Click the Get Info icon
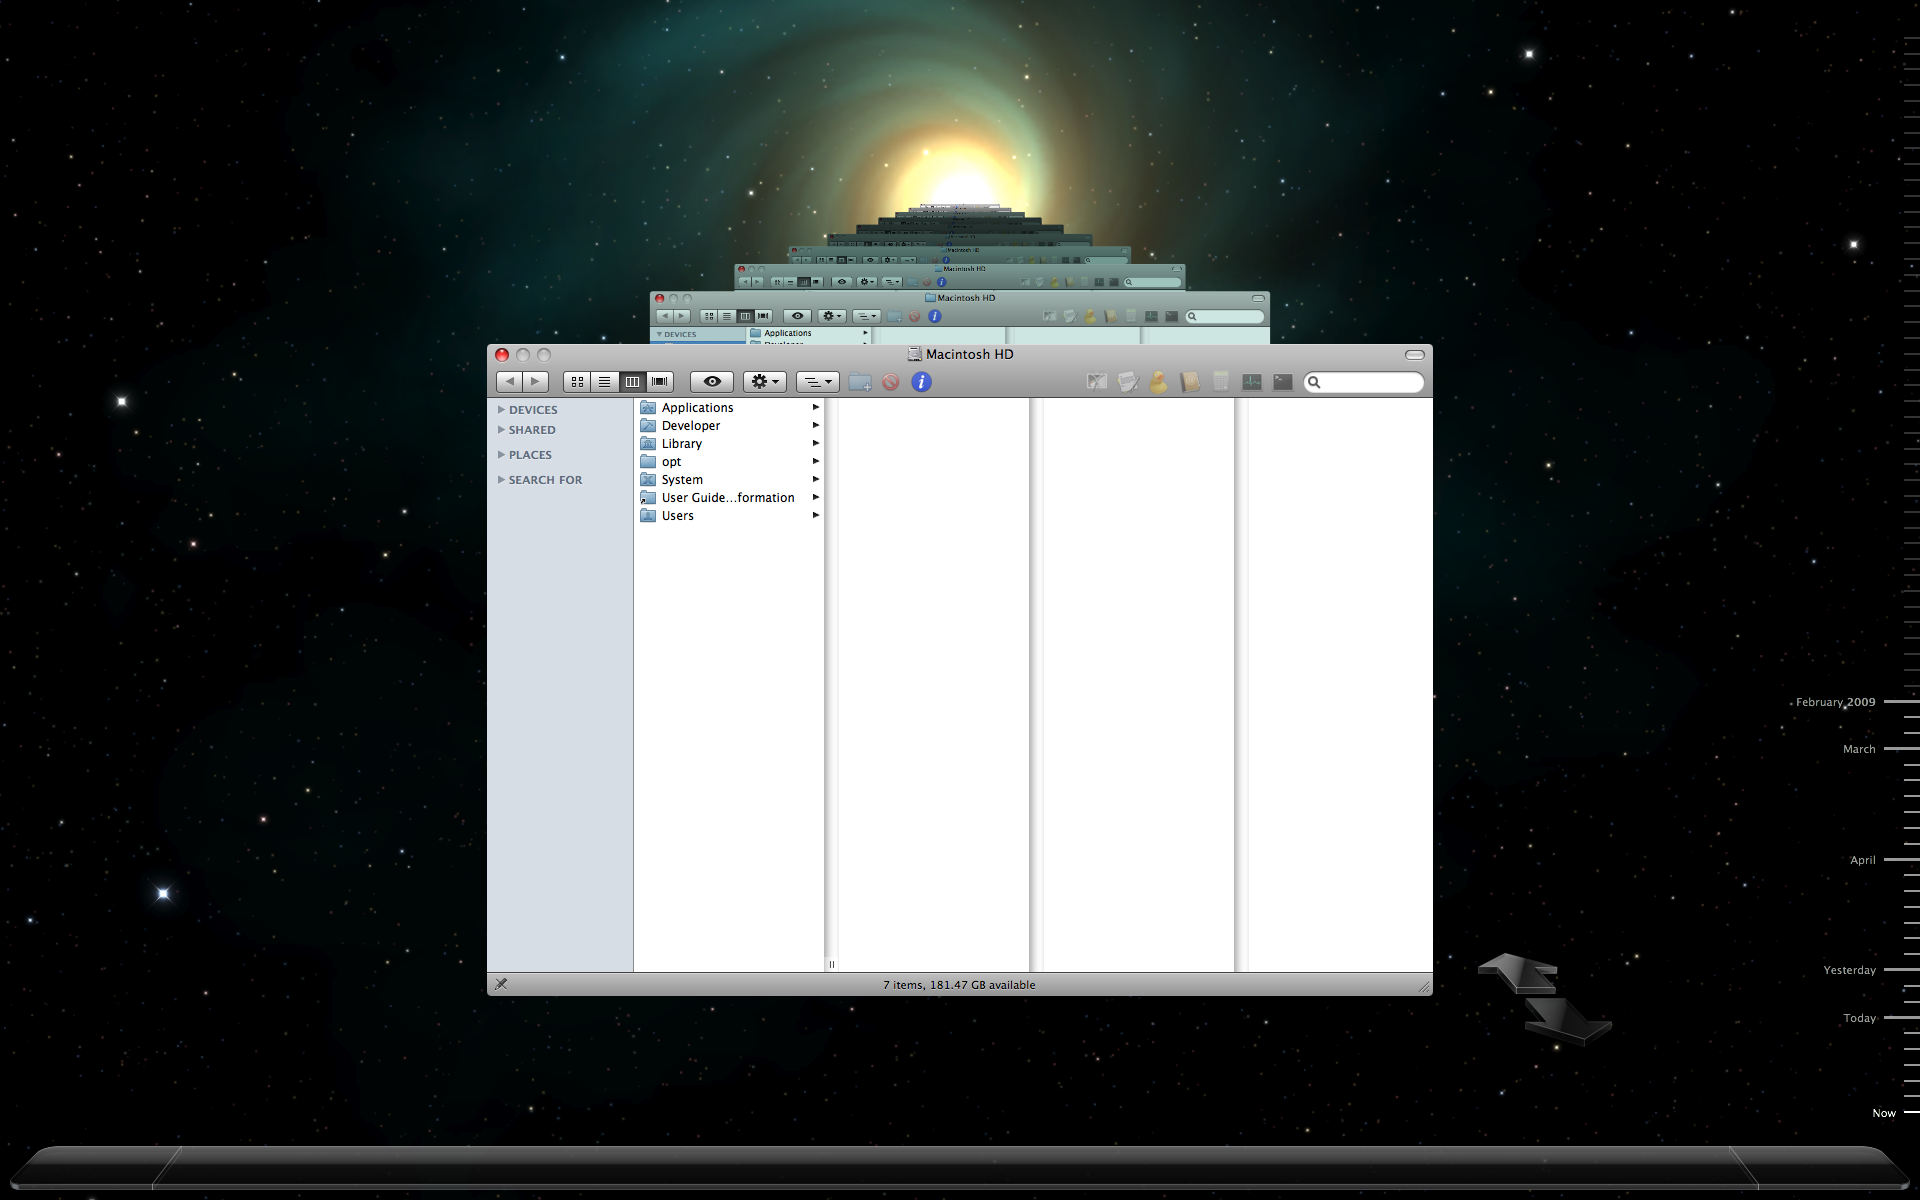This screenshot has width=1920, height=1200. (x=921, y=382)
